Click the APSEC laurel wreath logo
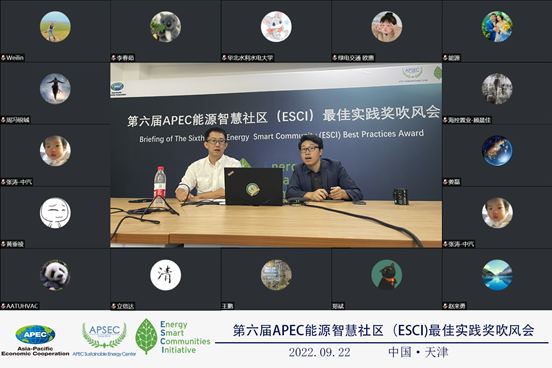The height and width of the screenshot is (368, 552). pyautogui.click(x=104, y=335)
